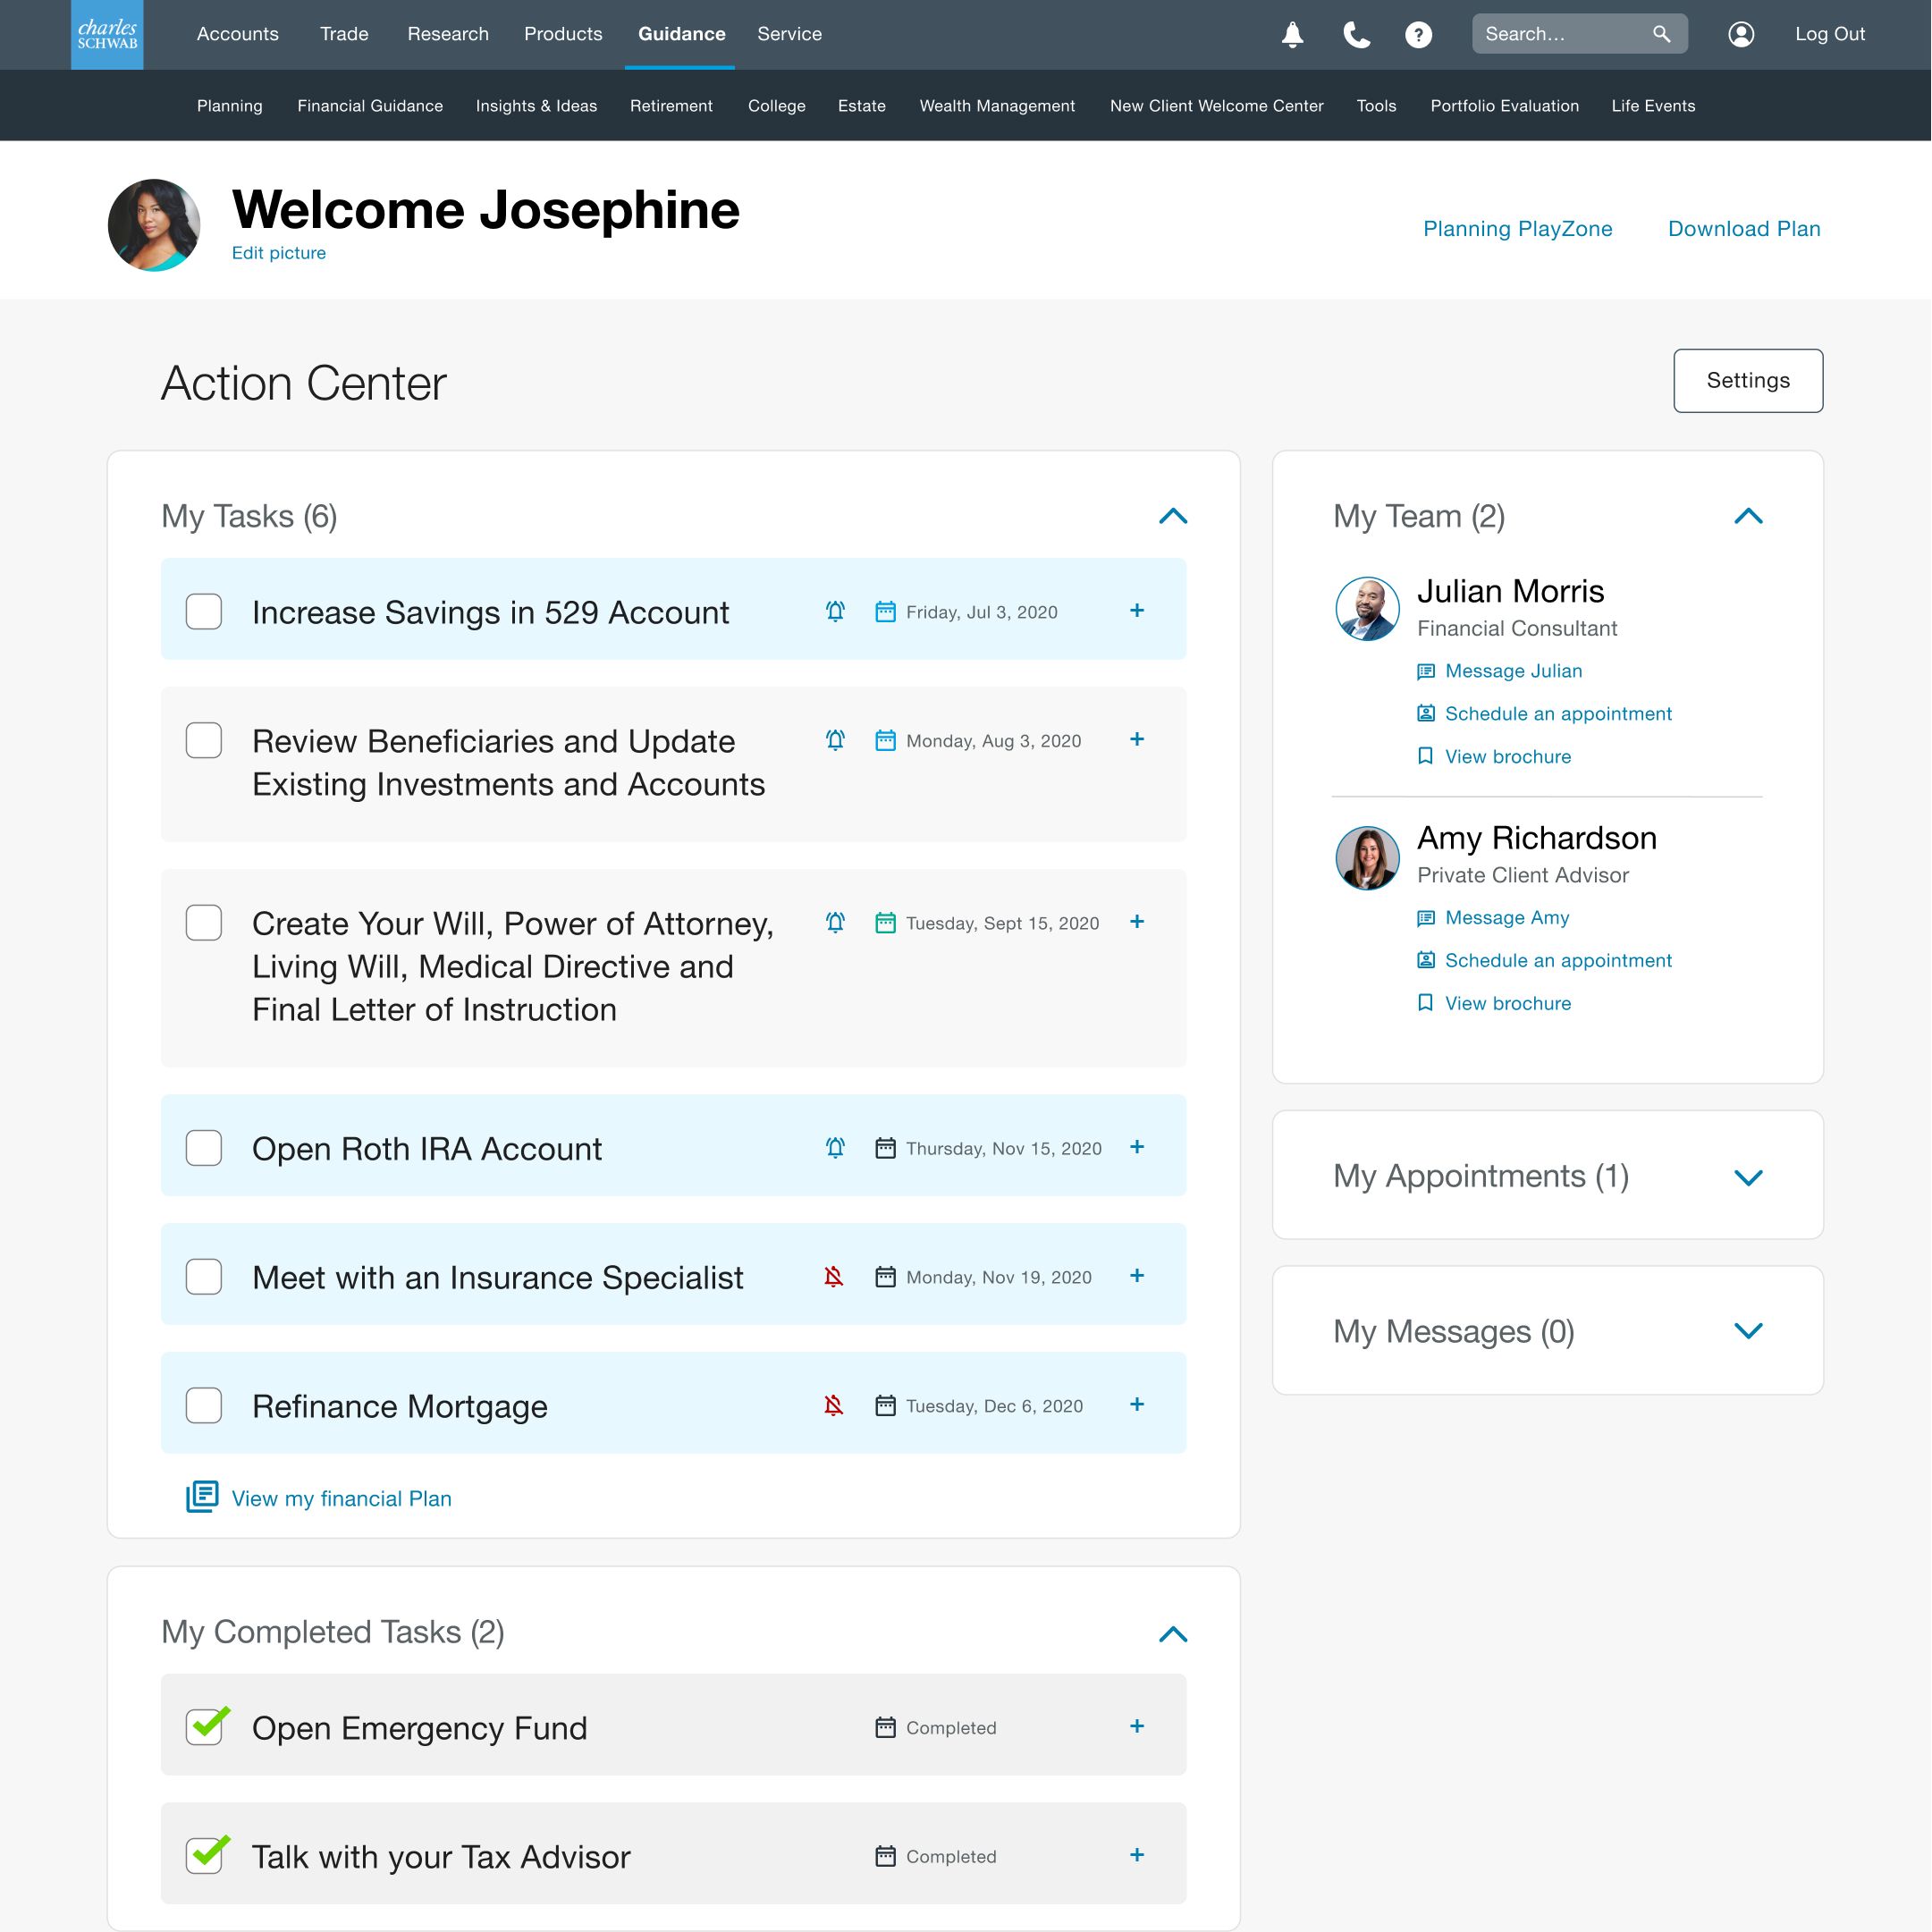Click Josephine's profile photo
The width and height of the screenshot is (1932, 1932).
coord(154,225)
